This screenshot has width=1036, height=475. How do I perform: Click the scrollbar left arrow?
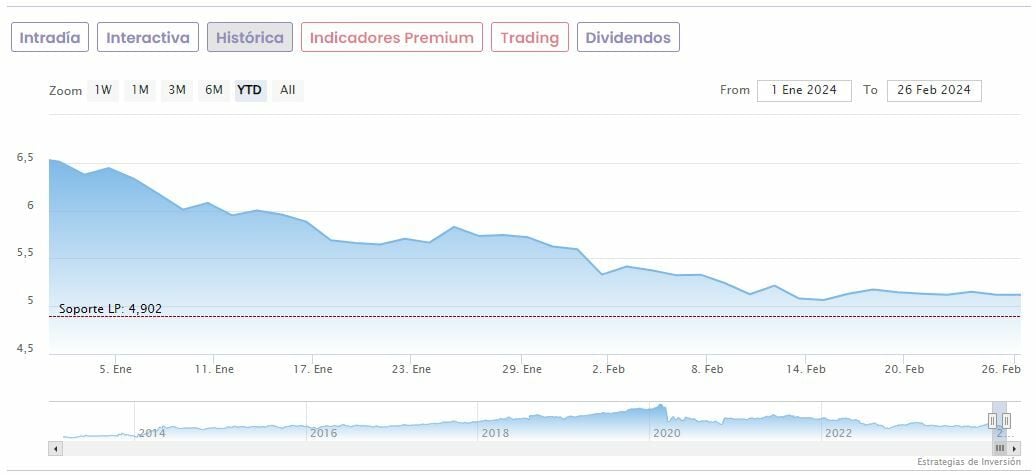coord(55,449)
